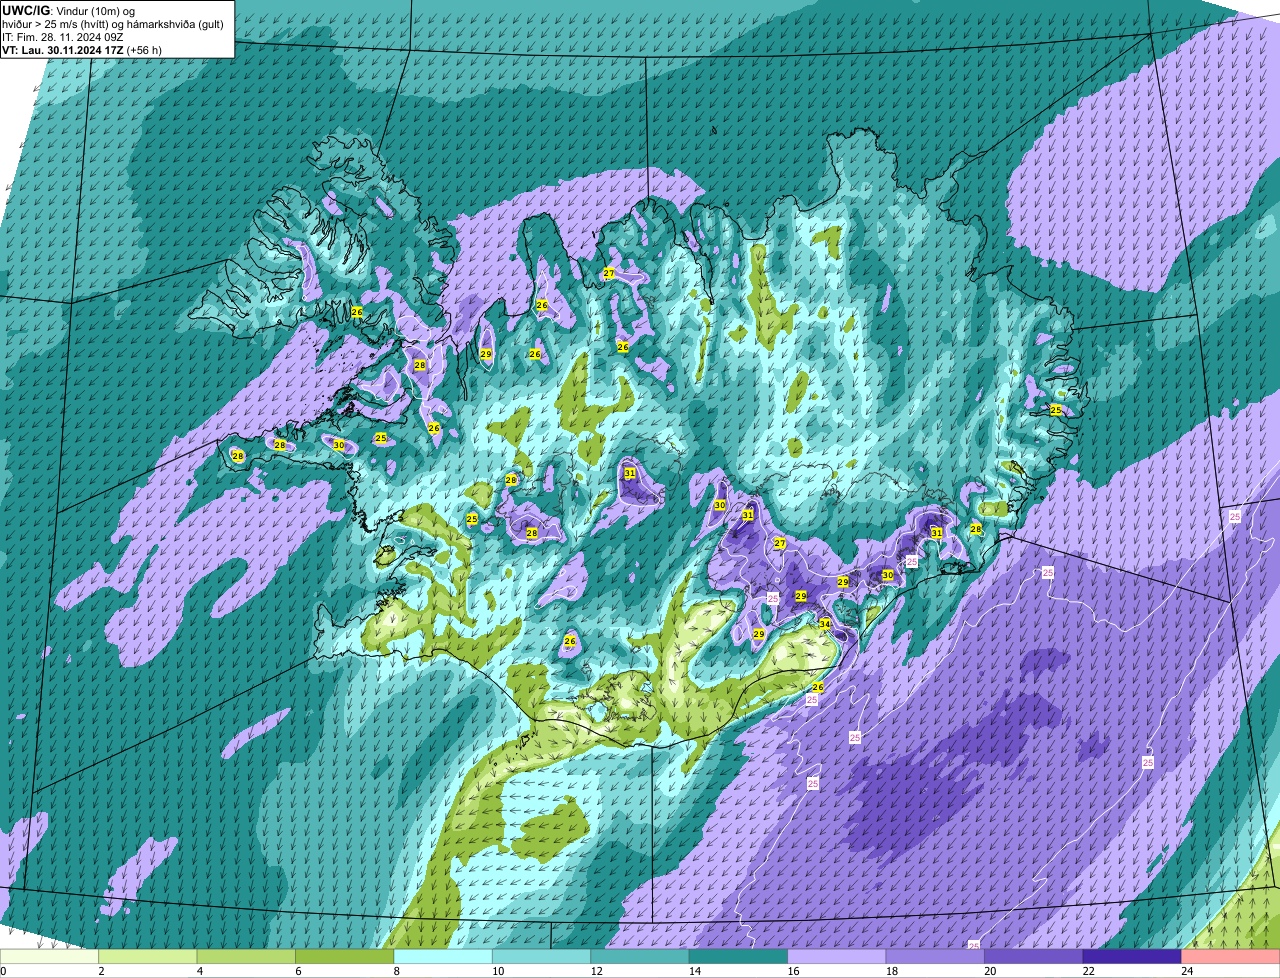This screenshot has width=1280, height=978.
Task: Click the pale yellow 0–2 color scale swatch
Action: tap(49, 957)
